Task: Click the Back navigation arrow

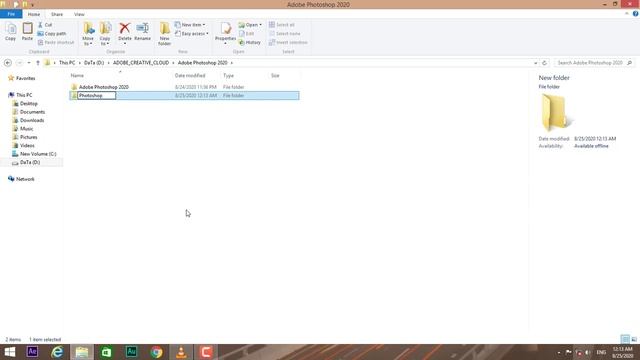Action: tap(8, 63)
